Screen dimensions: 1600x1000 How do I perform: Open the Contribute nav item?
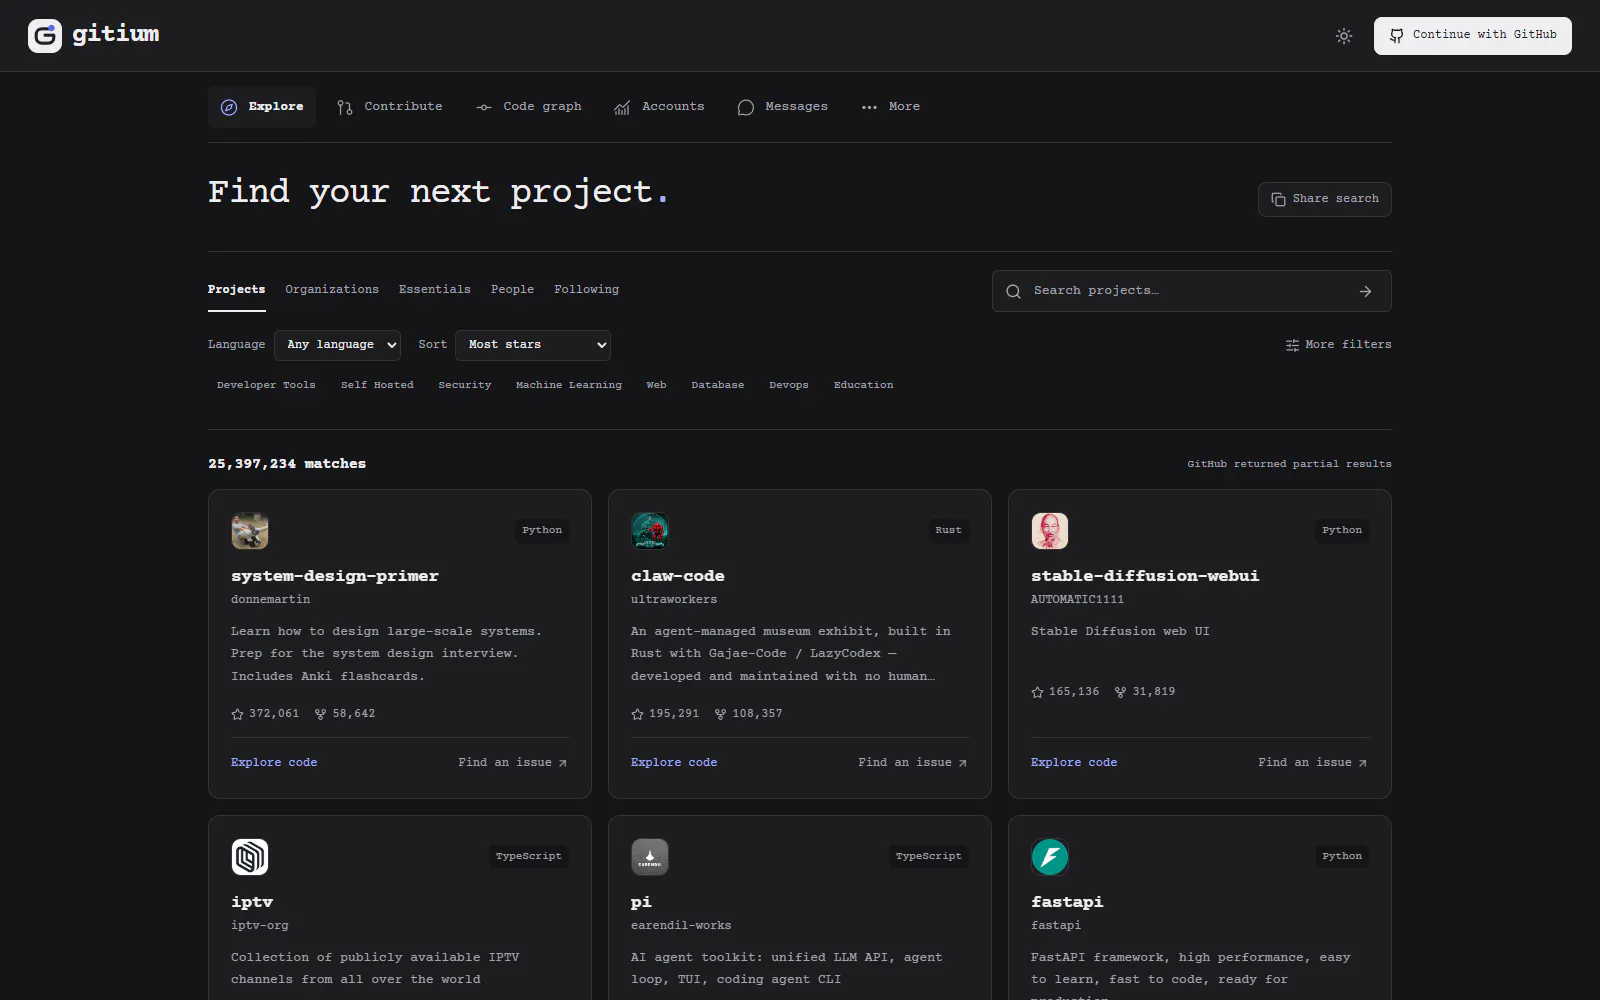(x=389, y=107)
